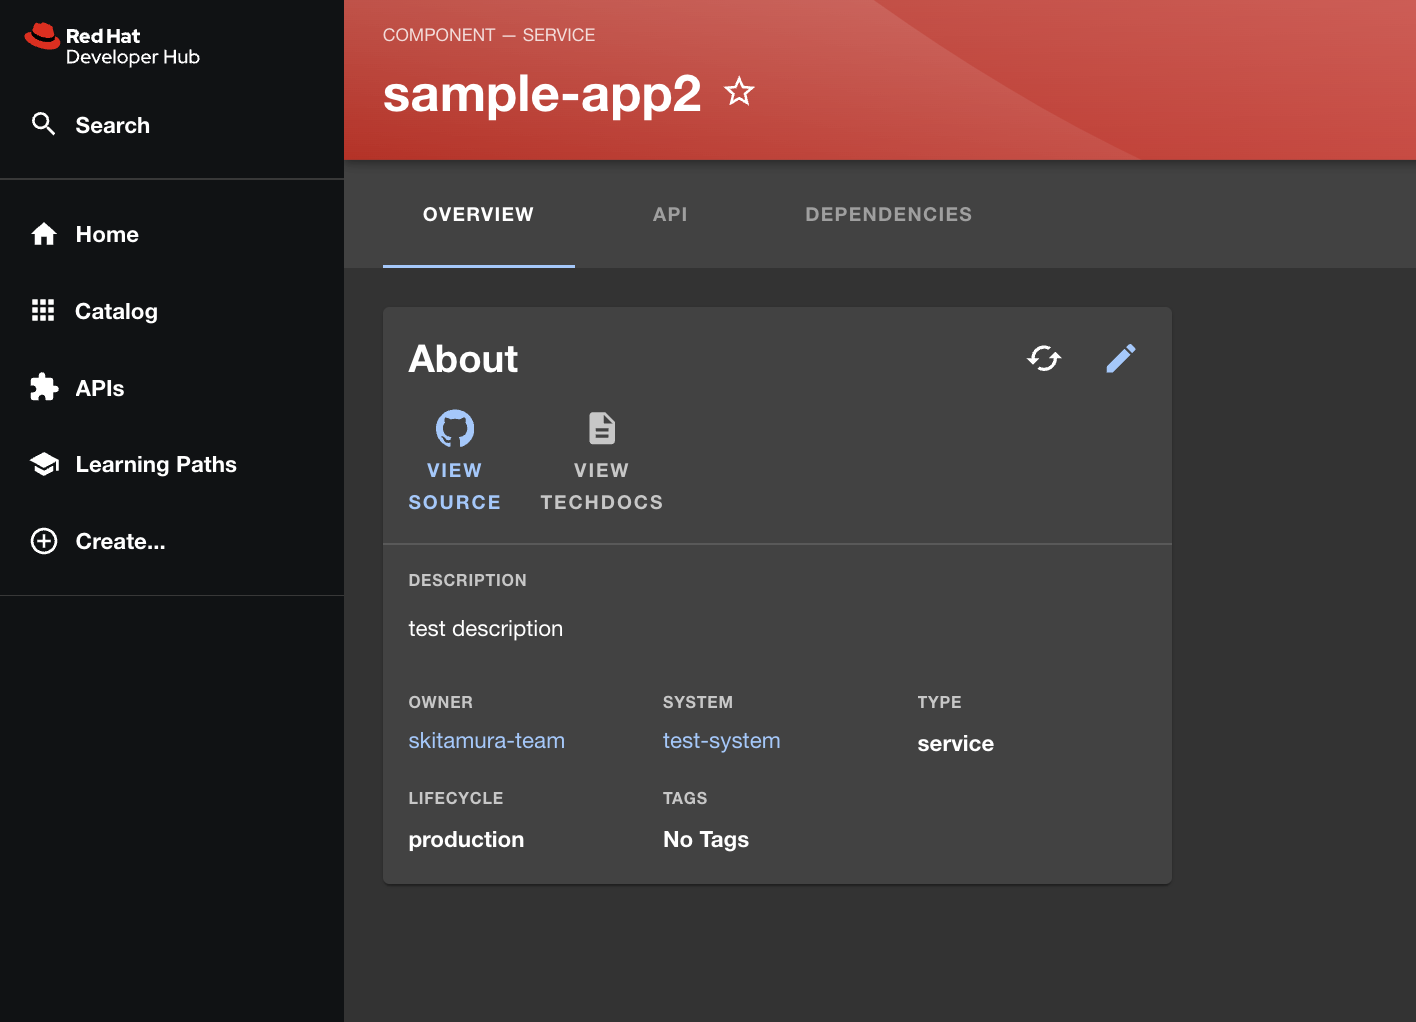Click the OWNER label
The image size is (1416, 1022).
tap(441, 702)
